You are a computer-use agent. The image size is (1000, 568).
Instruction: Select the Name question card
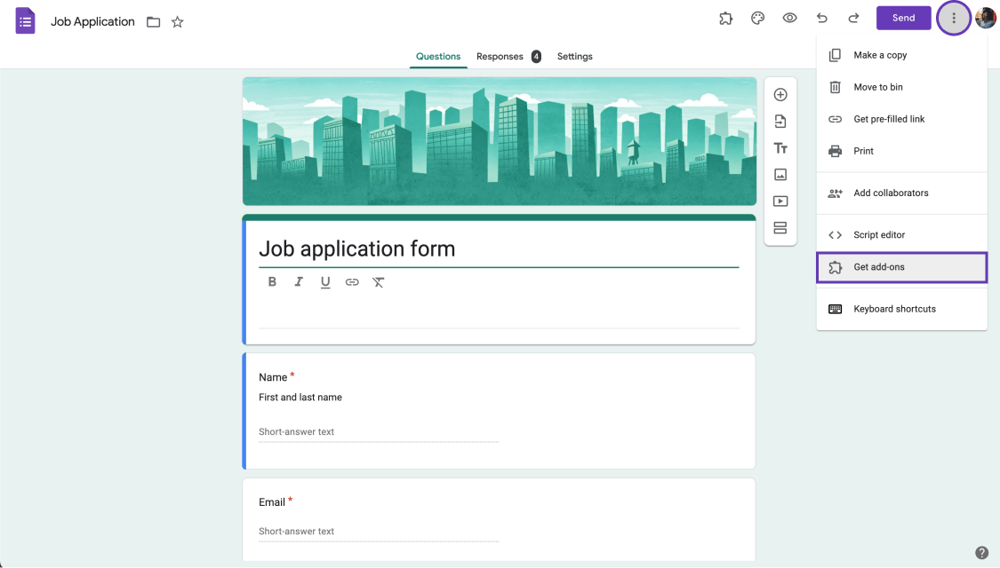coord(499,411)
